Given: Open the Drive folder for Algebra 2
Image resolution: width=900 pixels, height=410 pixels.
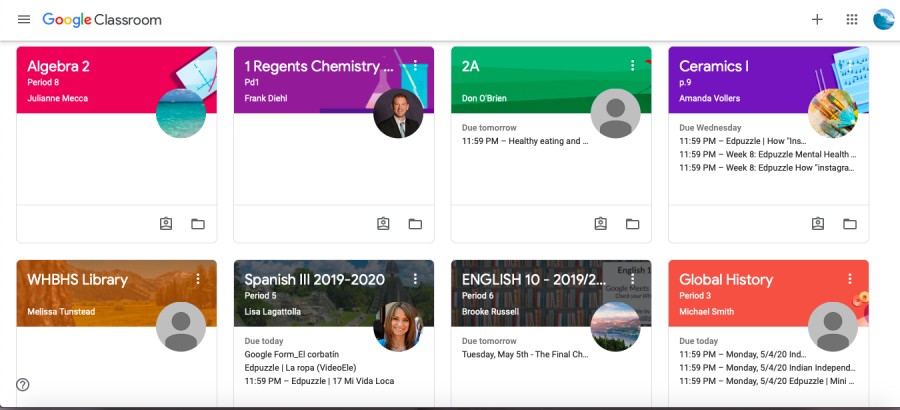Looking at the screenshot, I should tap(198, 224).
